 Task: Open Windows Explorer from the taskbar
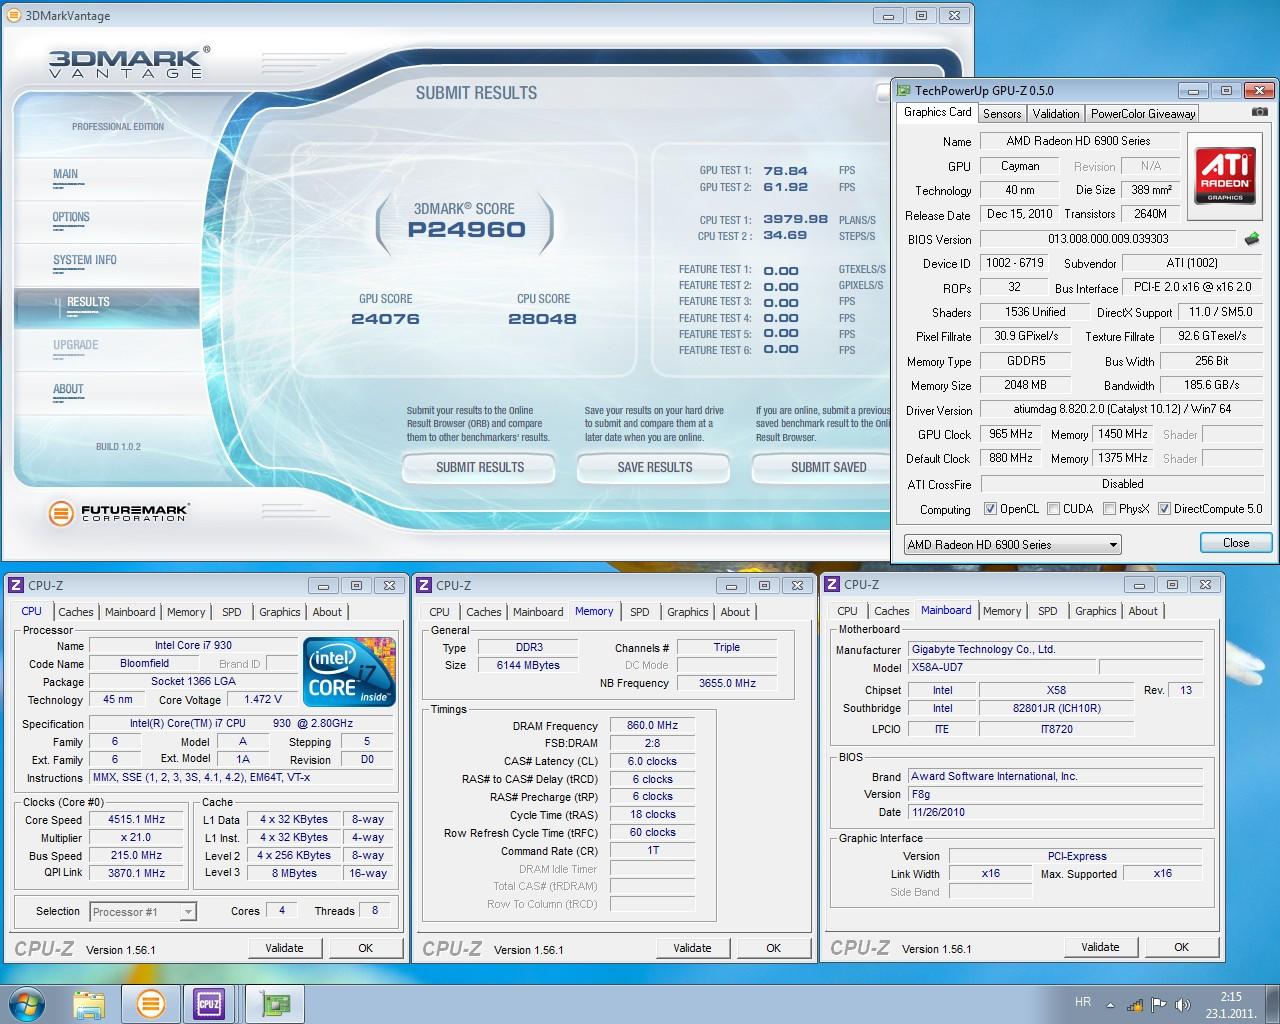pyautogui.click(x=89, y=1004)
